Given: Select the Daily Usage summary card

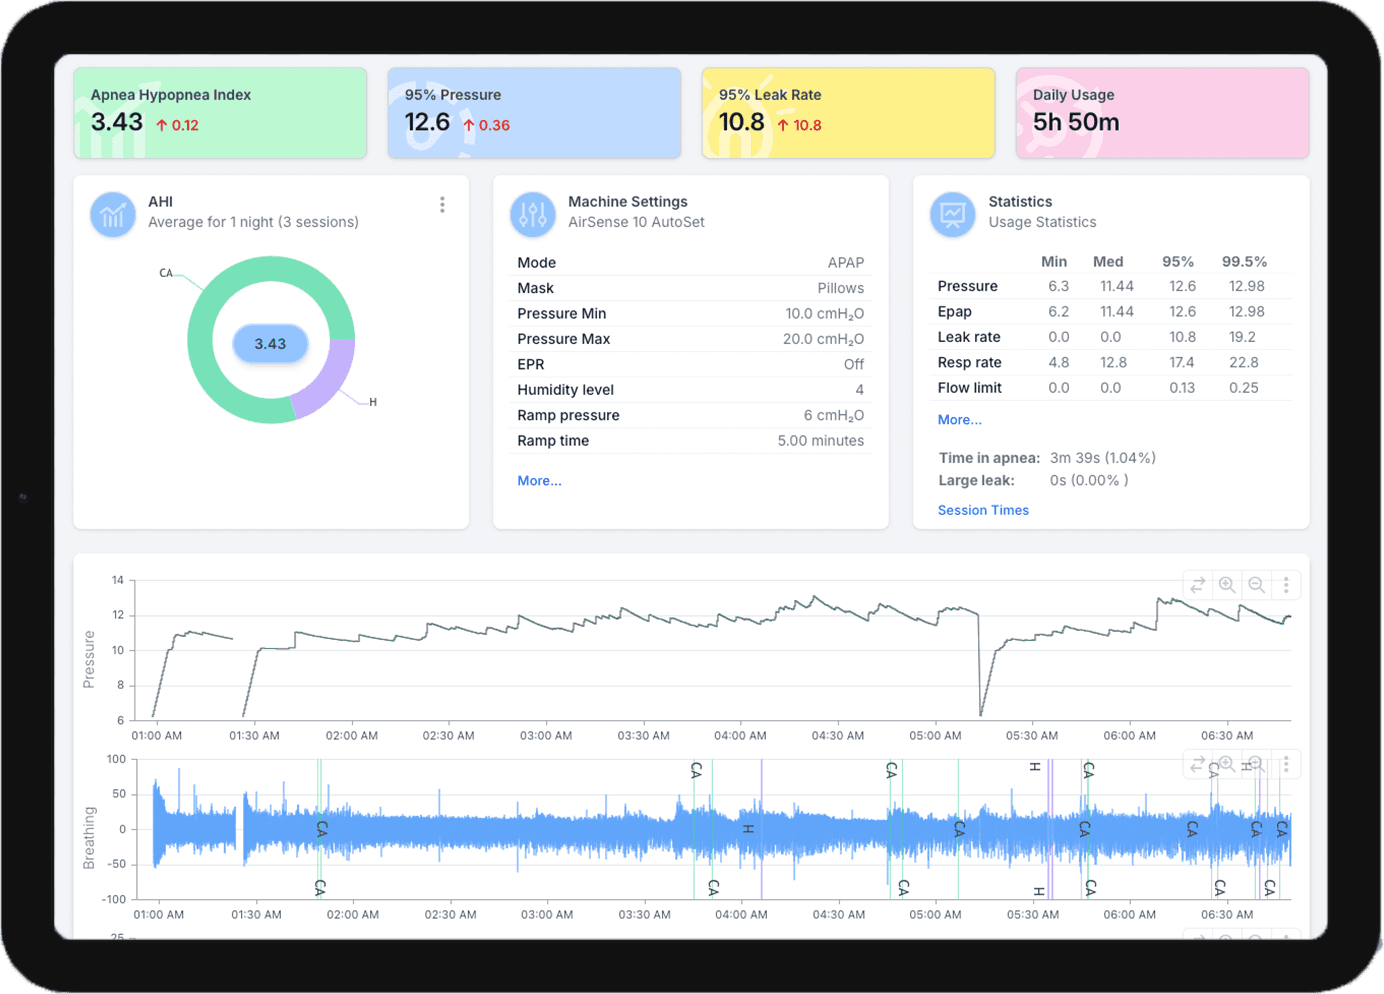Looking at the screenshot, I should coord(1162,113).
